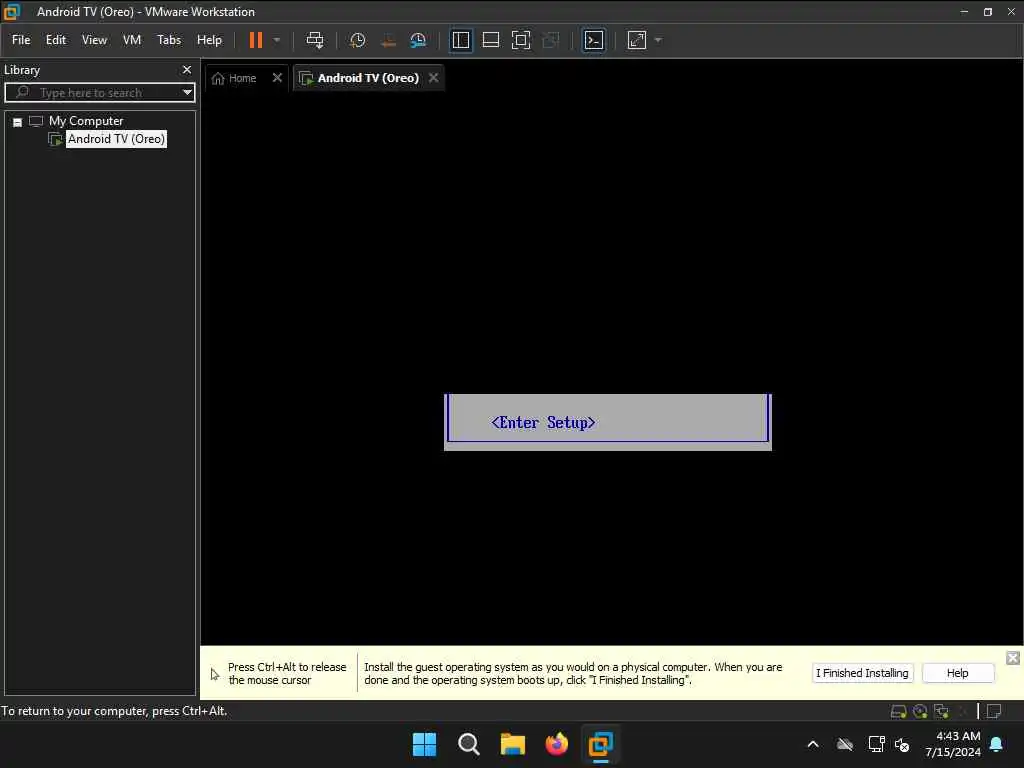Click the VMware application icon in the title bar
Screen dimensions: 1024x768
coord(12,12)
